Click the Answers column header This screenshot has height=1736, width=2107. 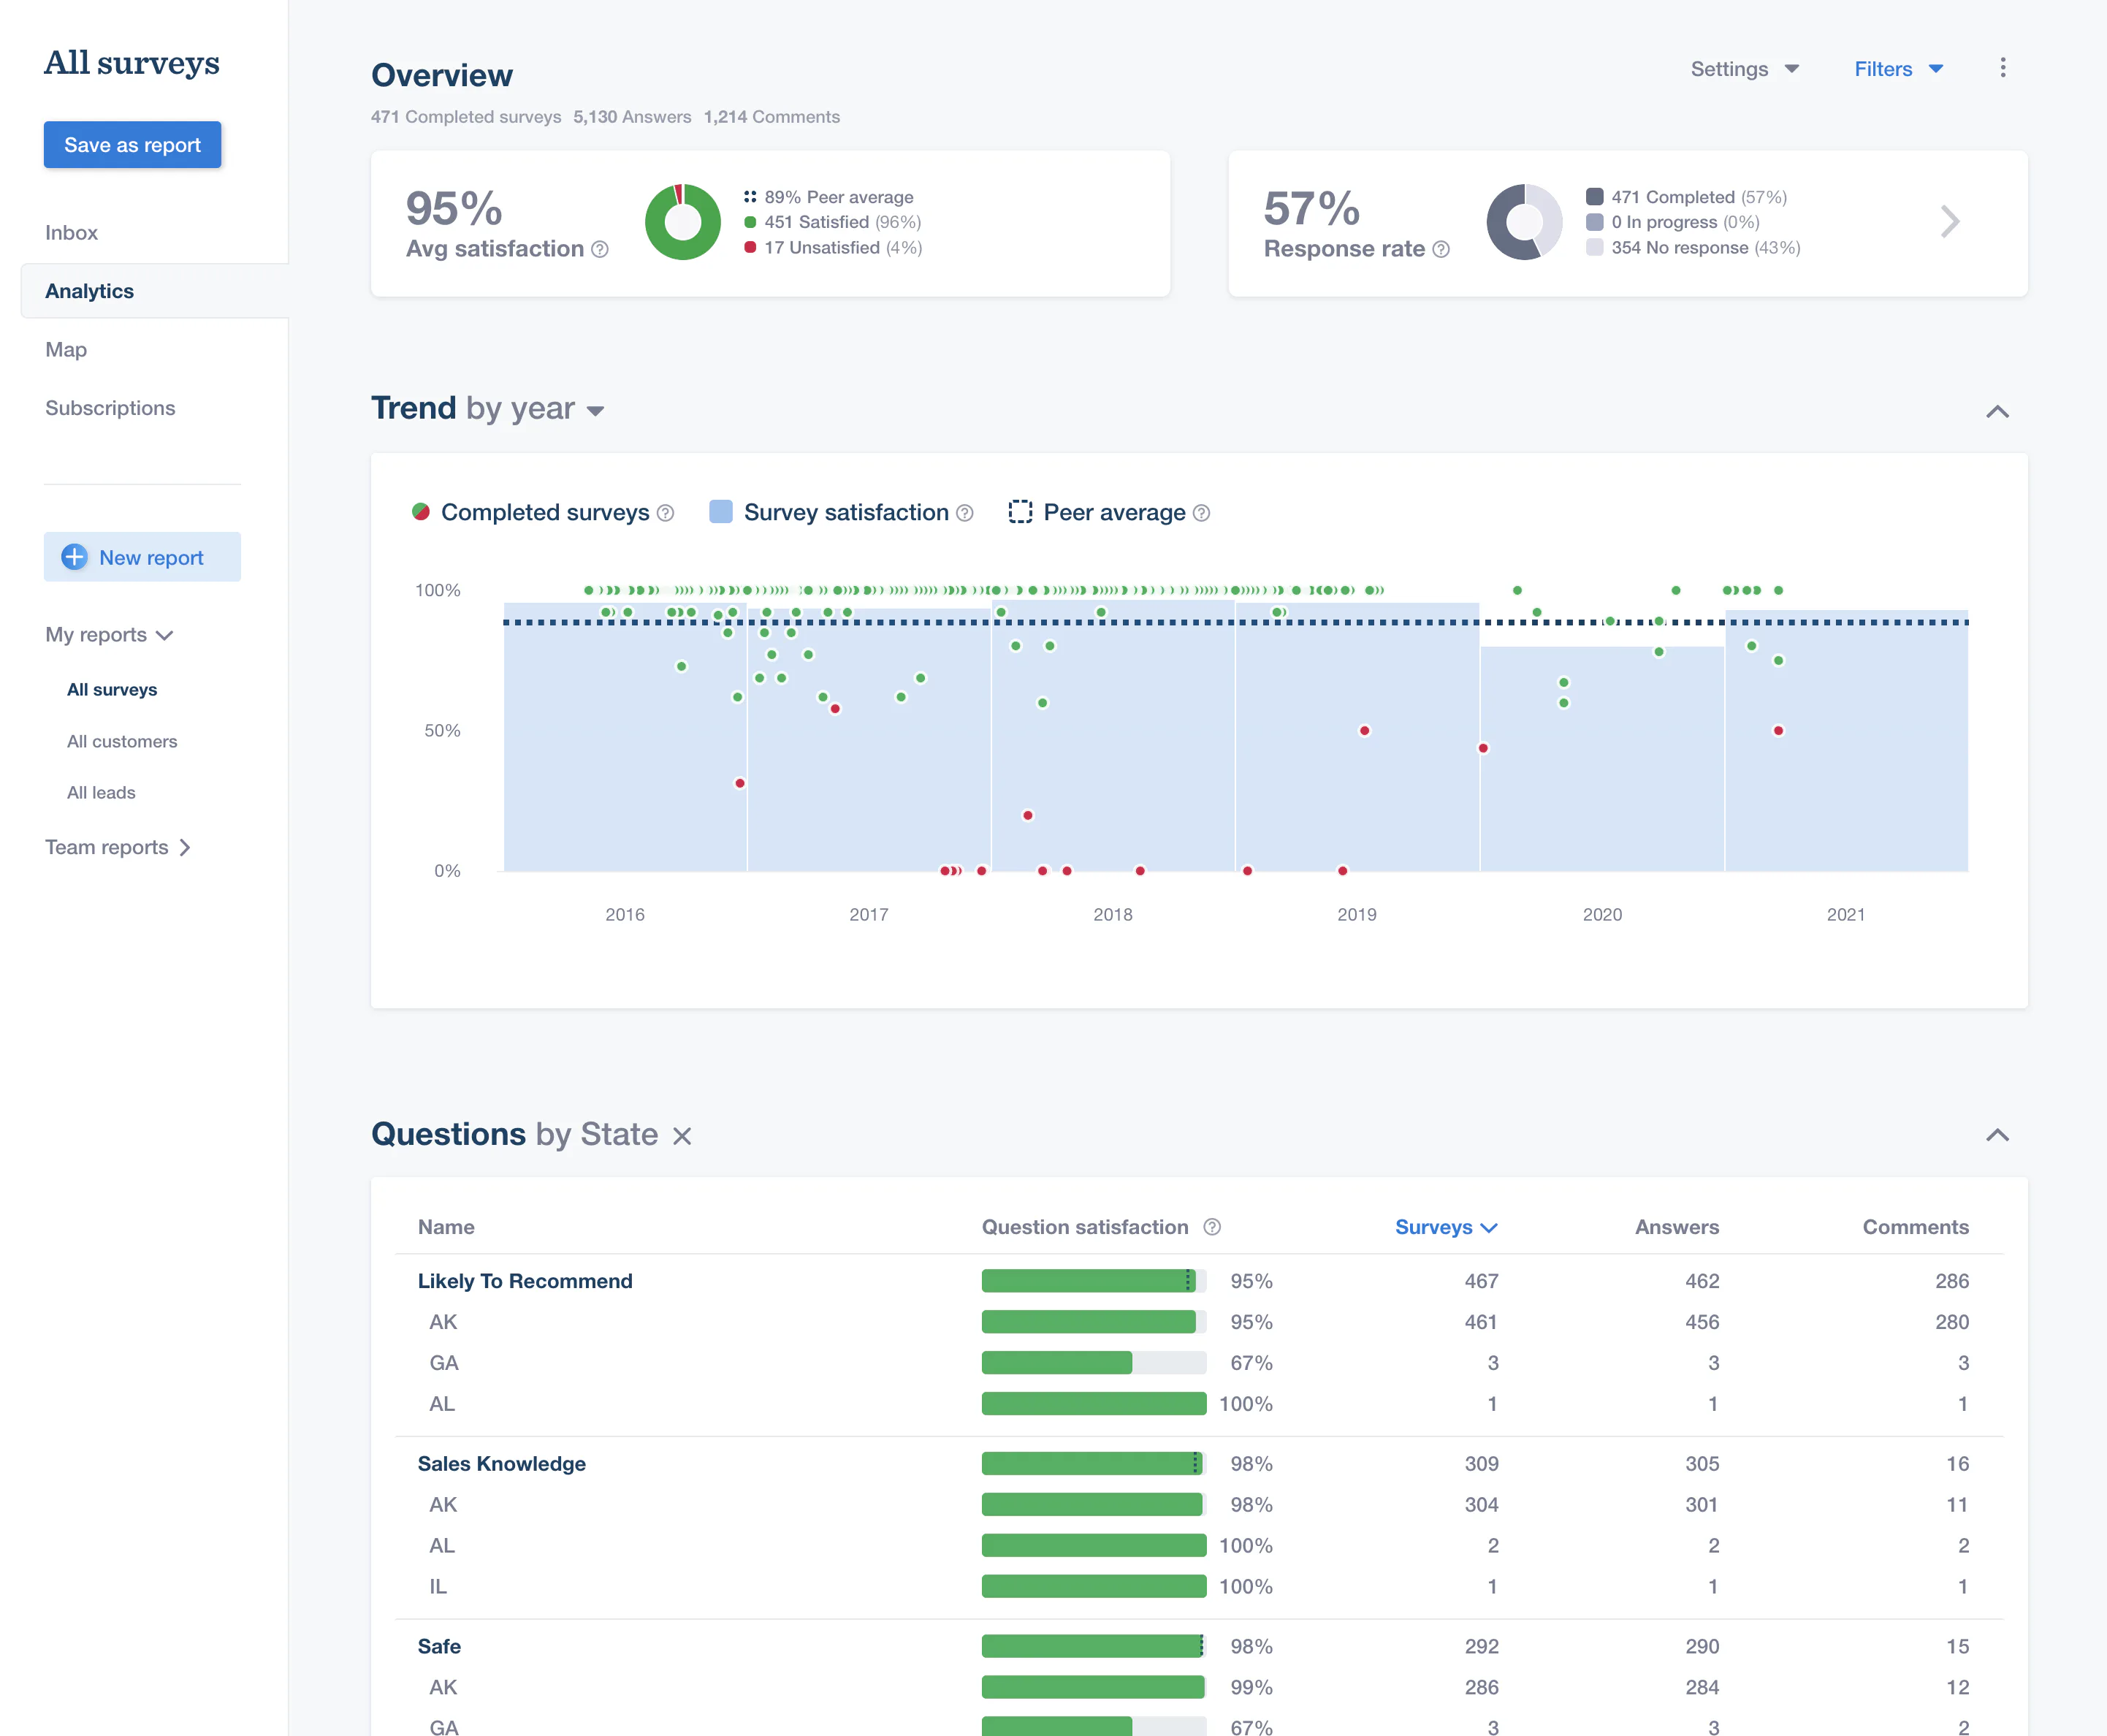pyautogui.click(x=1677, y=1227)
